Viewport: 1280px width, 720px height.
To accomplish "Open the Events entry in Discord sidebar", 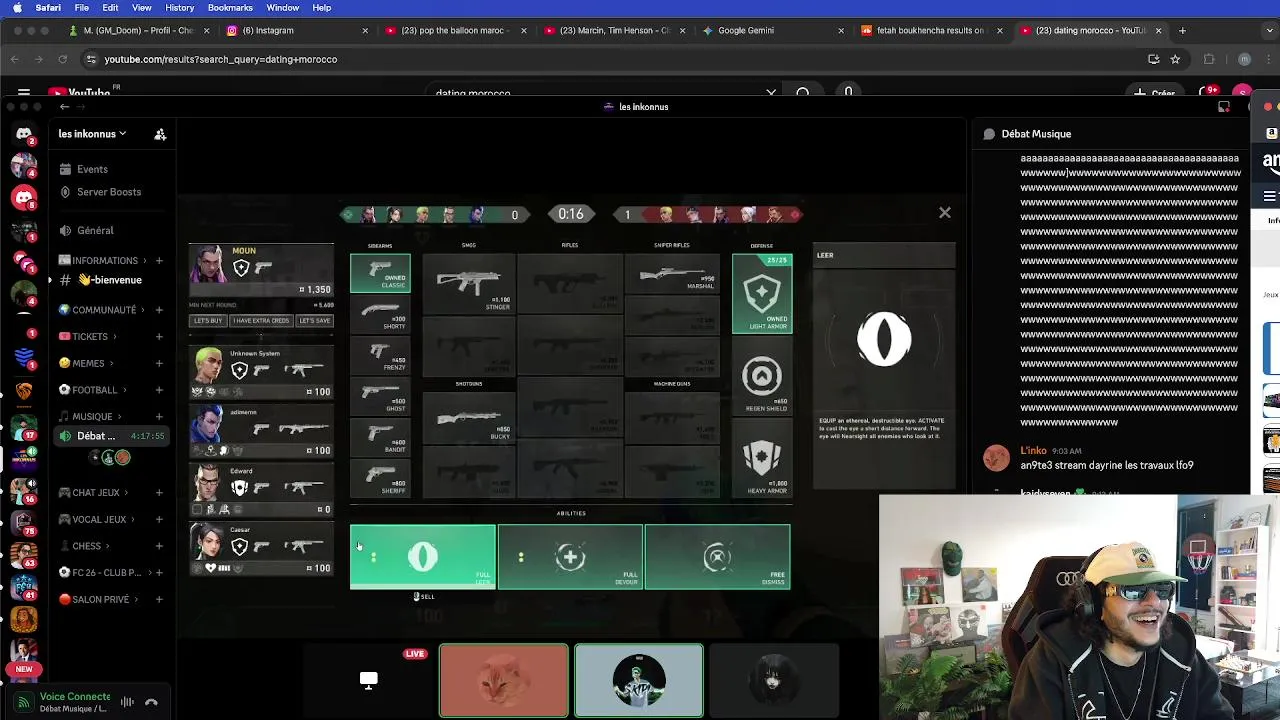I will [92, 169].
